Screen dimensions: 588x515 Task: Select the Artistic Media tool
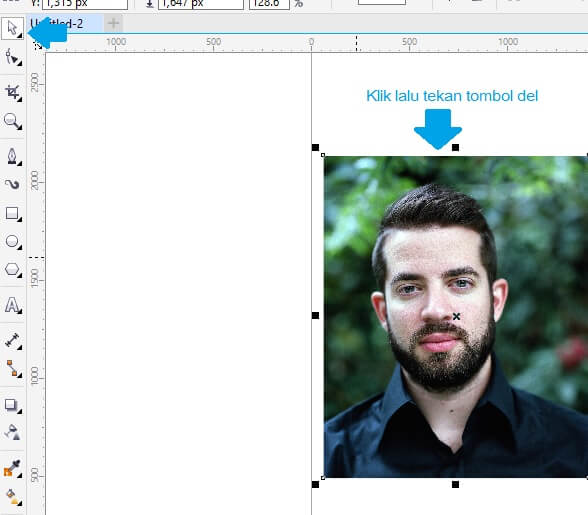[13, 185]
